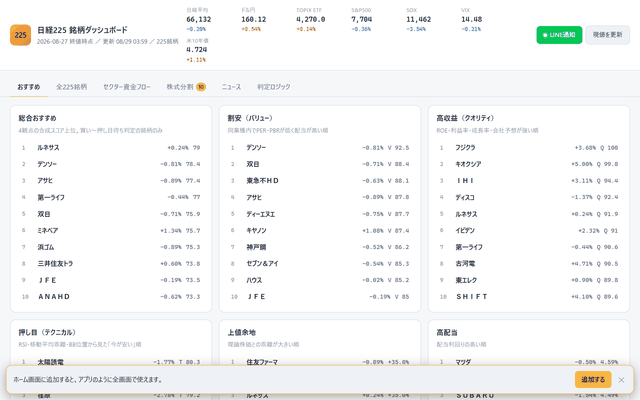Screen dimensions: 640x400
Task: Select the 神戸鋼 row
Action: pyautogui.click(x=320, y=247)
